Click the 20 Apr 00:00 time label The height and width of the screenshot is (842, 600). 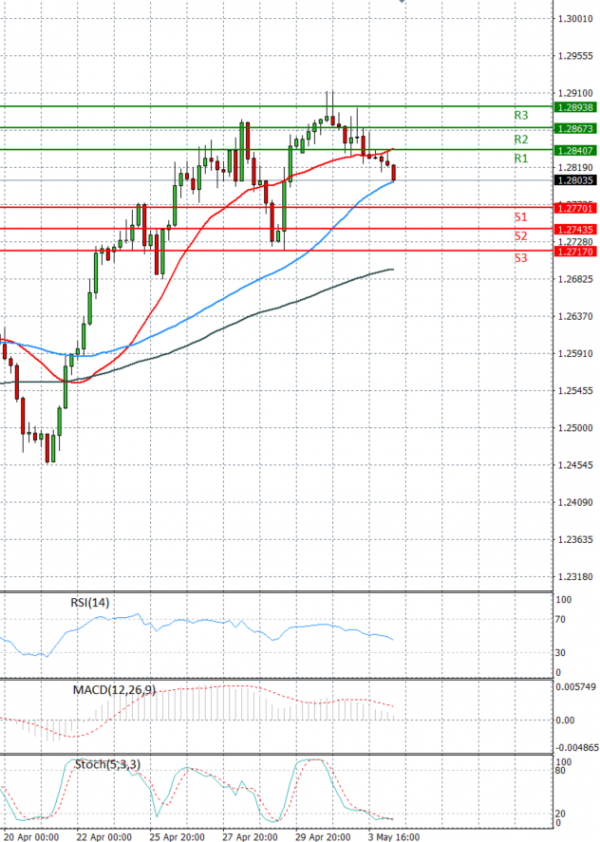[31, 837]
